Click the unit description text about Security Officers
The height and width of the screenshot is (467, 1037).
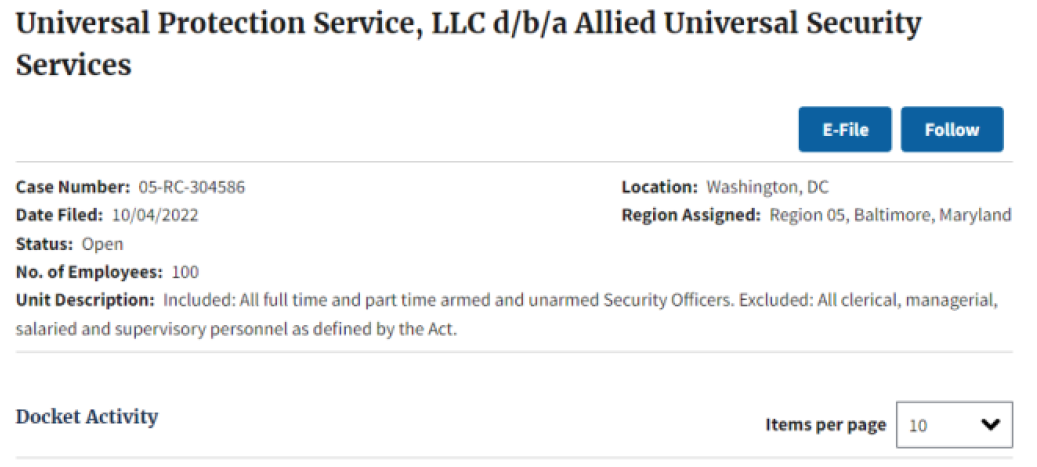tap(506, 314)
